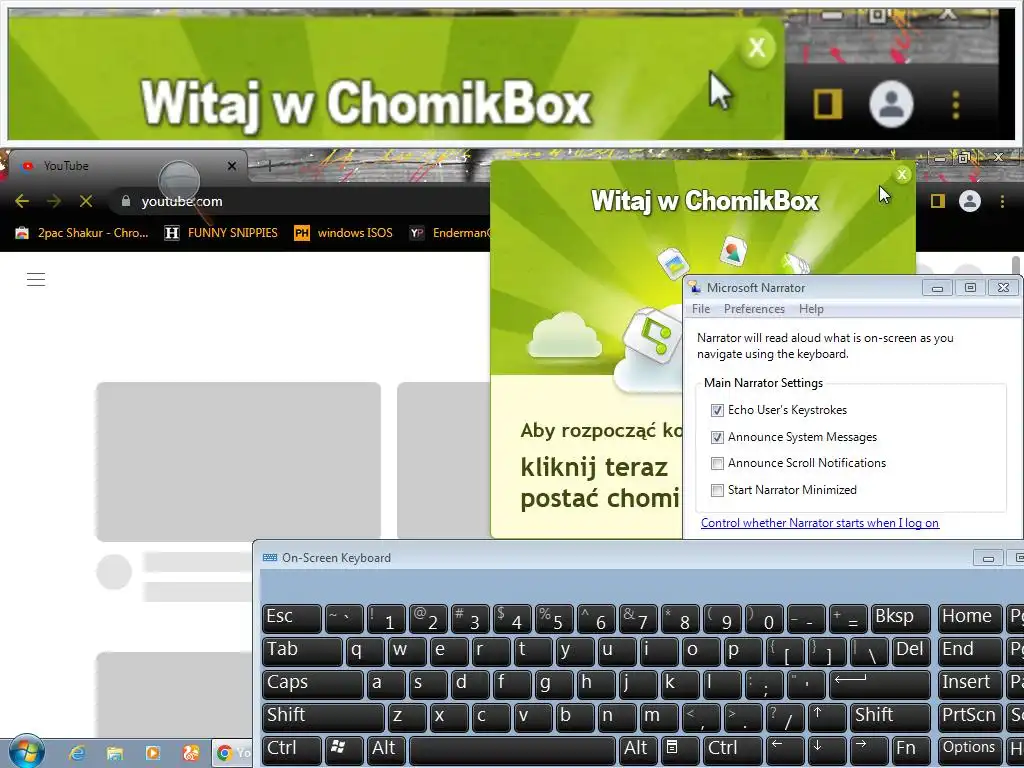The height and width of the screenshot is (768, 1024).
Task: Click the right arrow key
Action: click(x=869, y=750)
